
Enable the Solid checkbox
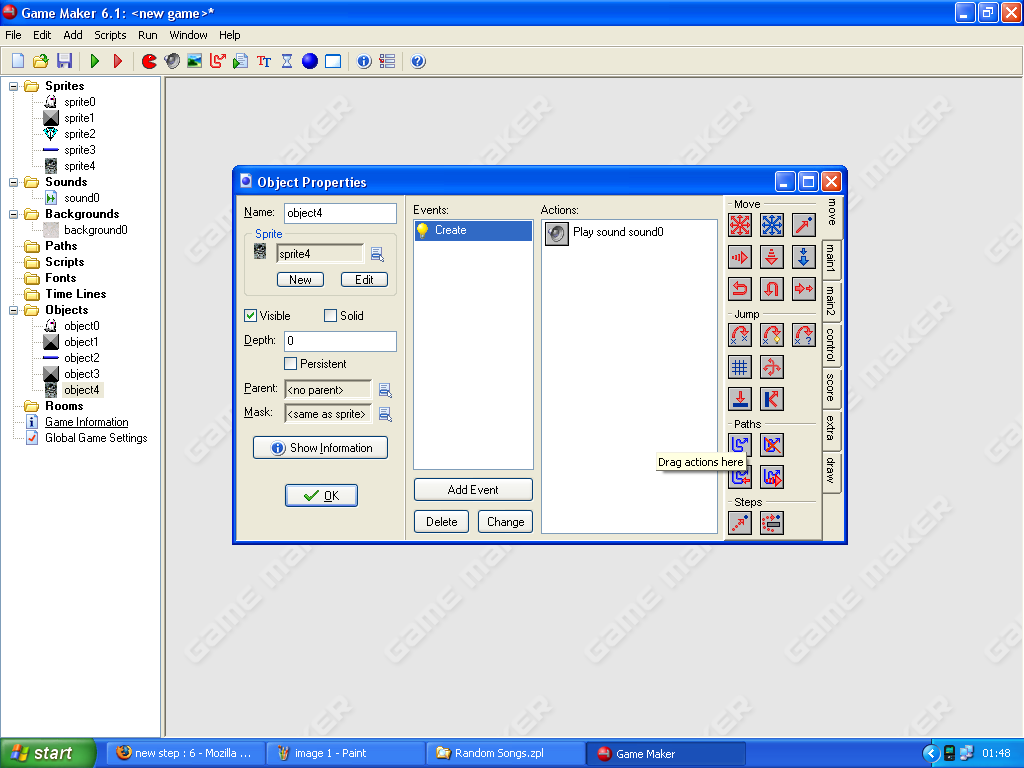[331, 316]
